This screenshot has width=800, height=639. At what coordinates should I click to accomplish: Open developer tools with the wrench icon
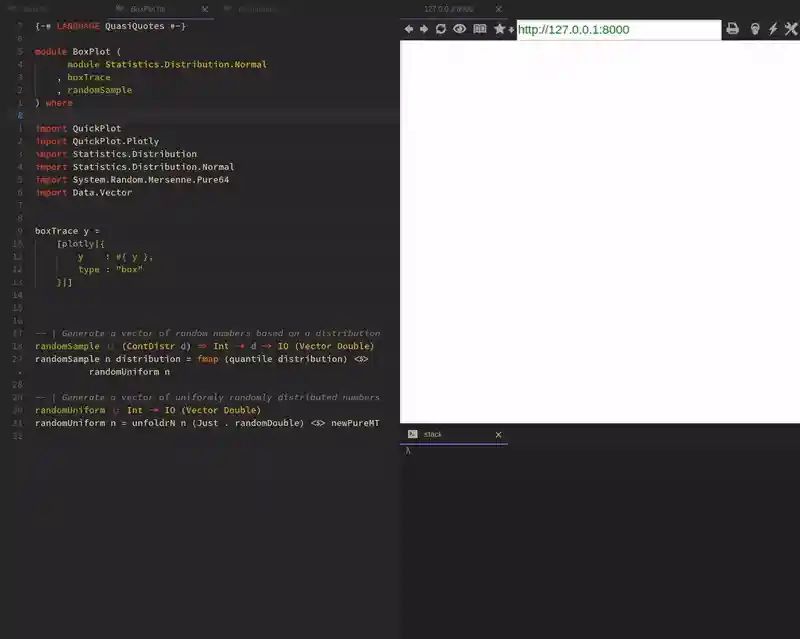pos(789,29)
